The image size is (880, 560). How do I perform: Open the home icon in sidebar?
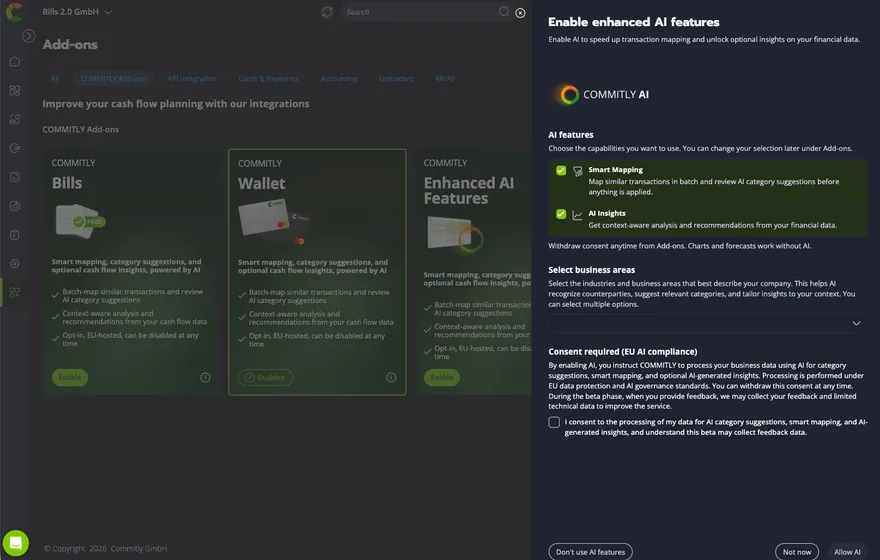(15, 62)
